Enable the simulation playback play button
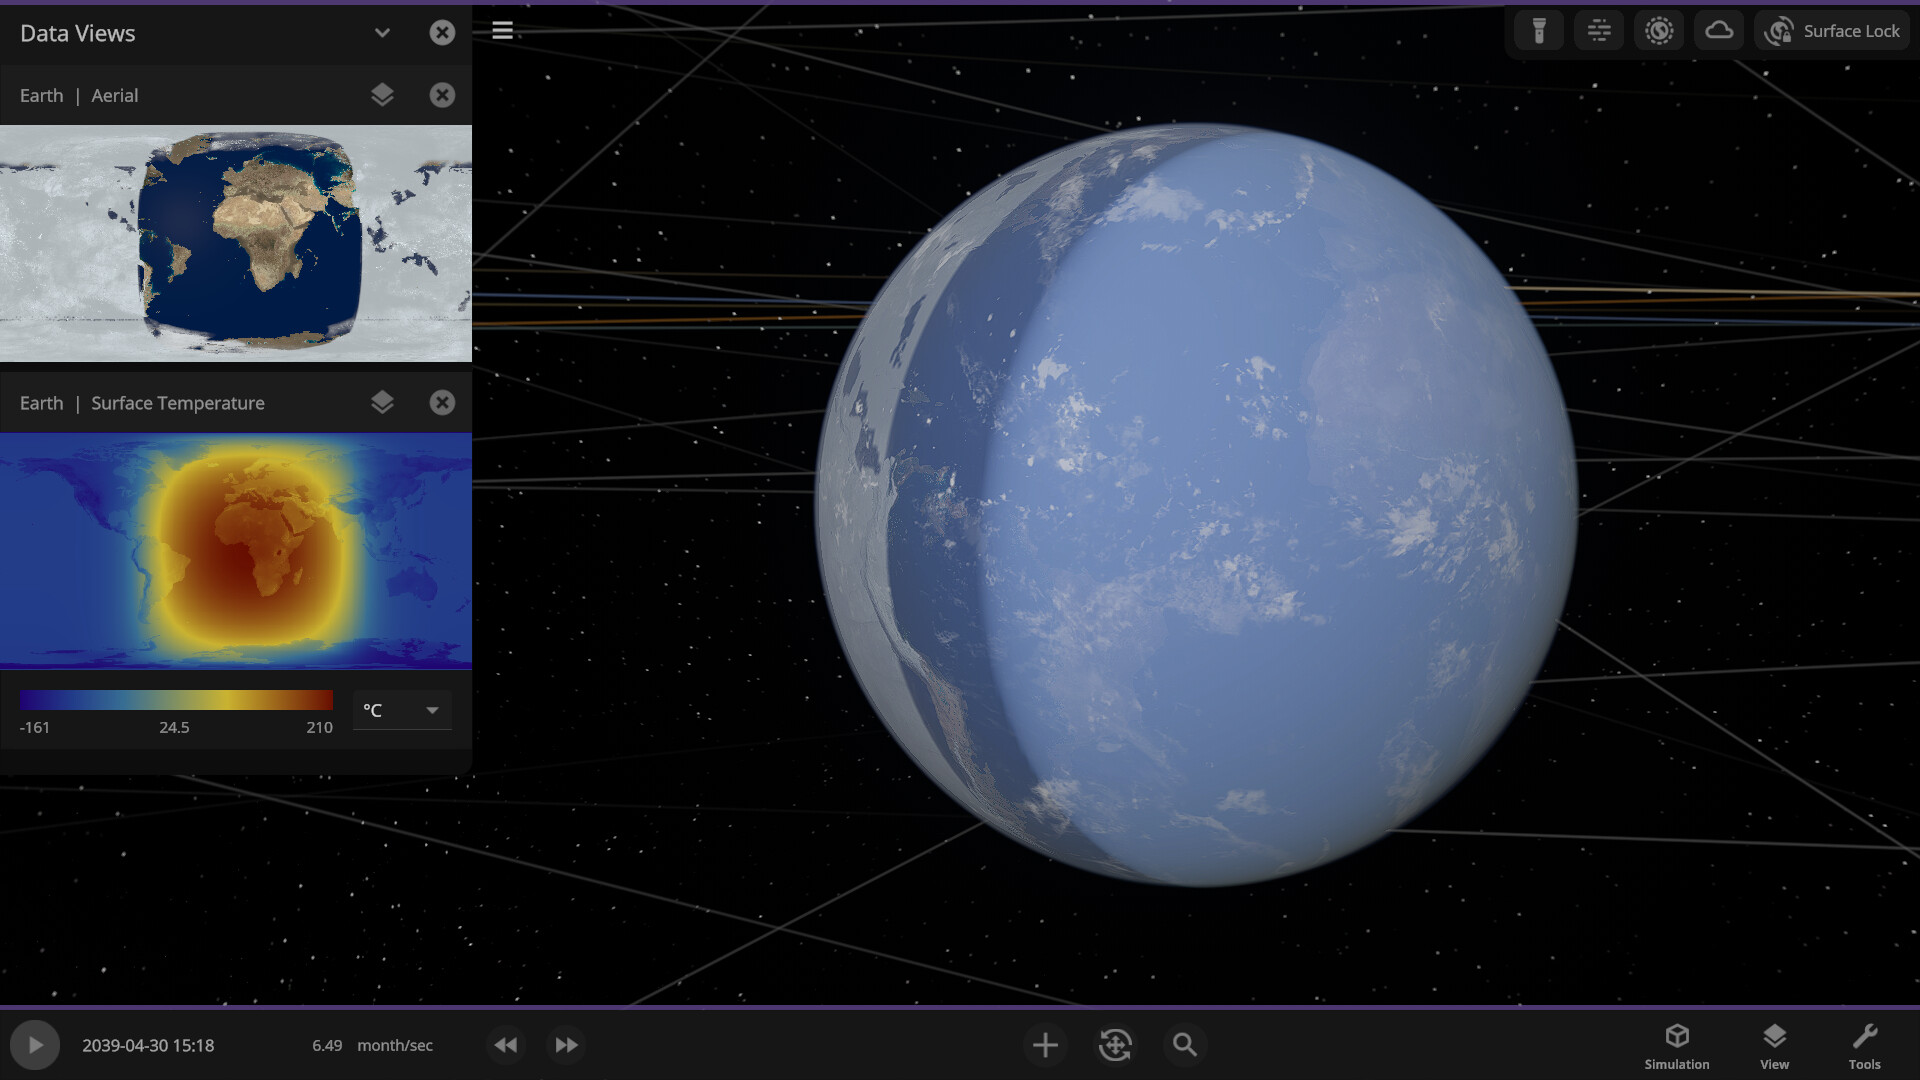Screen dimensions: 1920x1080 tap(34, 1044)
